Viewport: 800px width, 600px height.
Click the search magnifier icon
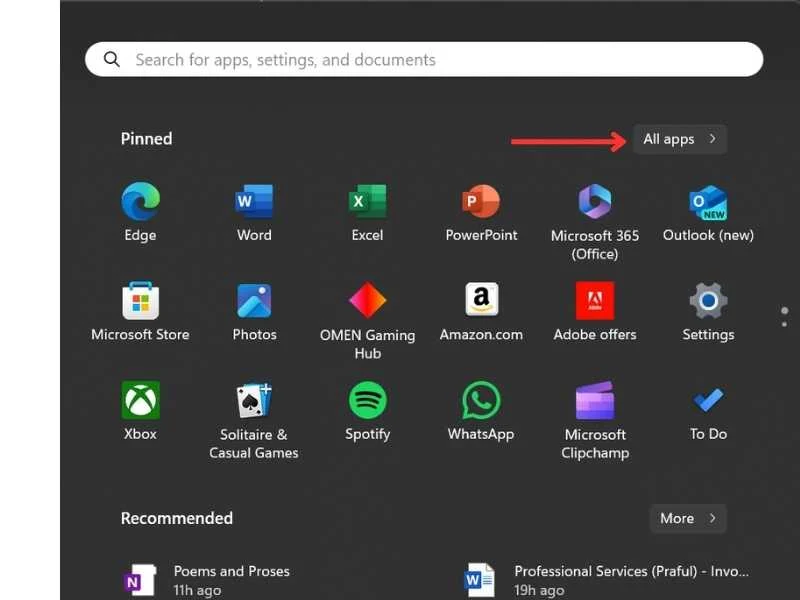click(x=112, y=59)
